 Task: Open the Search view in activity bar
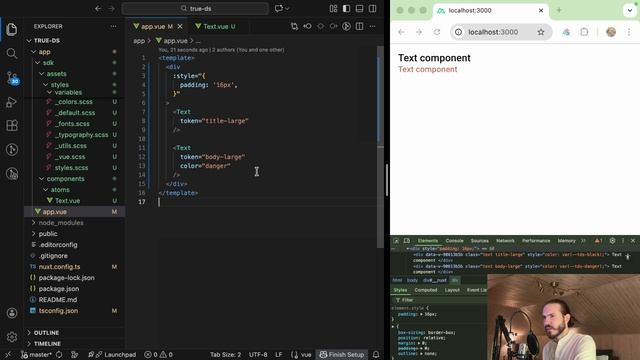pyautogui.click(x=12, y=53)
